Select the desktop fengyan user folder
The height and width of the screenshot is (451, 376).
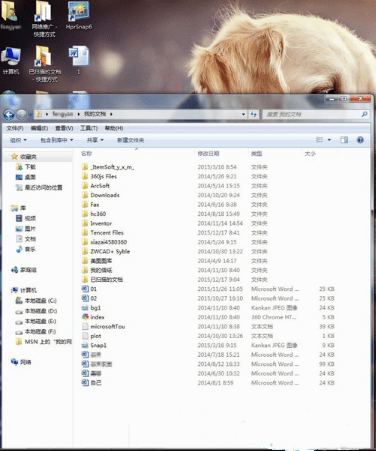[x=10, y=15]
